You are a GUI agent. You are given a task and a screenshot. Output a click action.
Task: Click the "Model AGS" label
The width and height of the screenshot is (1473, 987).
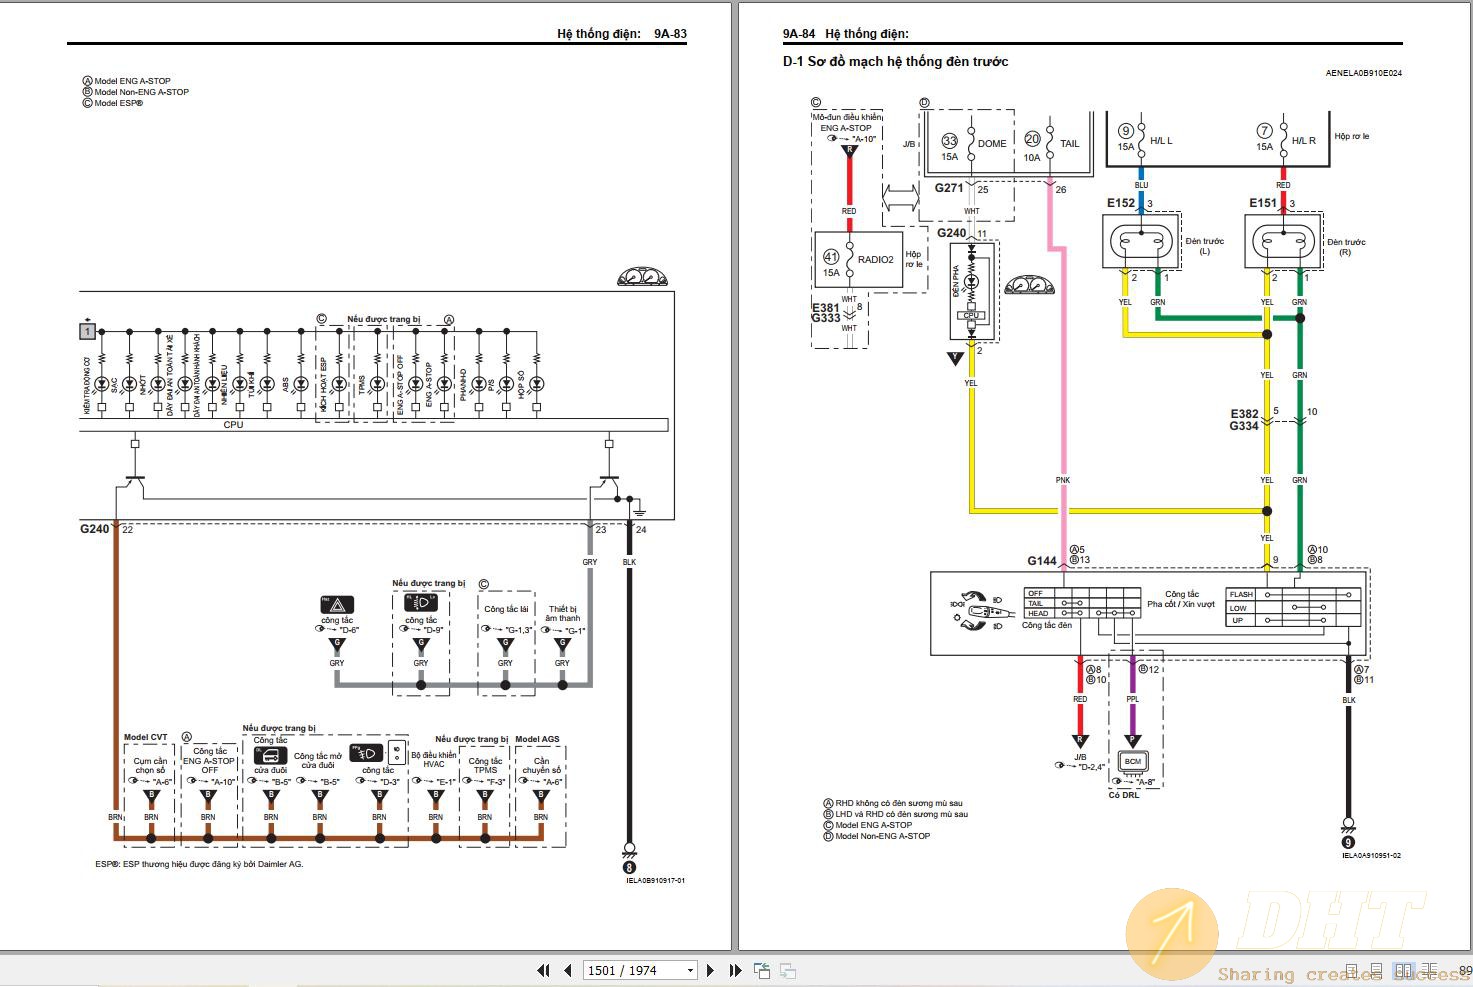click(x=537, y=739)
